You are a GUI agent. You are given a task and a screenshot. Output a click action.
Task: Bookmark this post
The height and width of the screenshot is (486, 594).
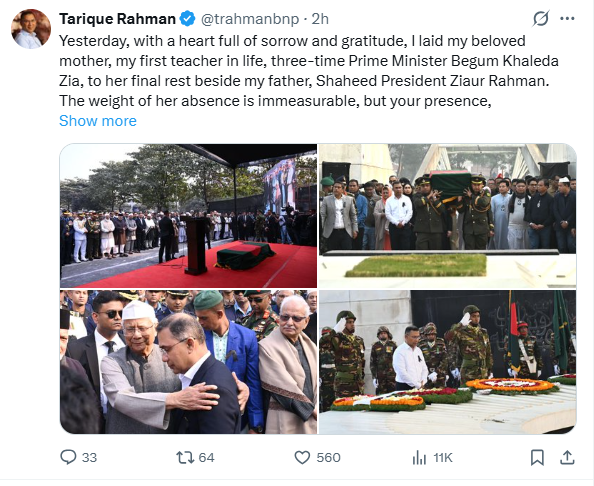click(537, 457)
